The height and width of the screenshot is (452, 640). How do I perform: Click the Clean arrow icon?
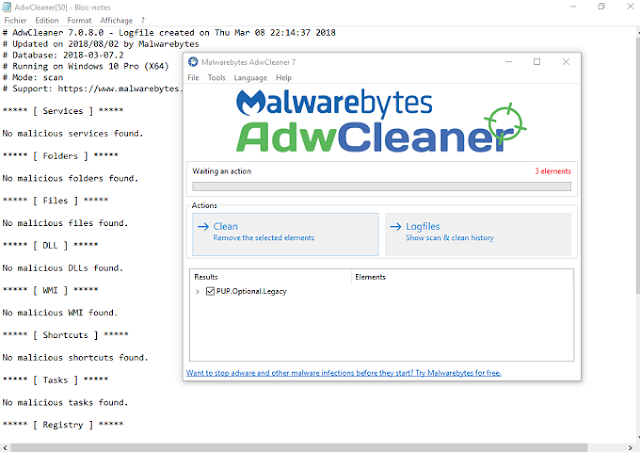coord(203,227)
